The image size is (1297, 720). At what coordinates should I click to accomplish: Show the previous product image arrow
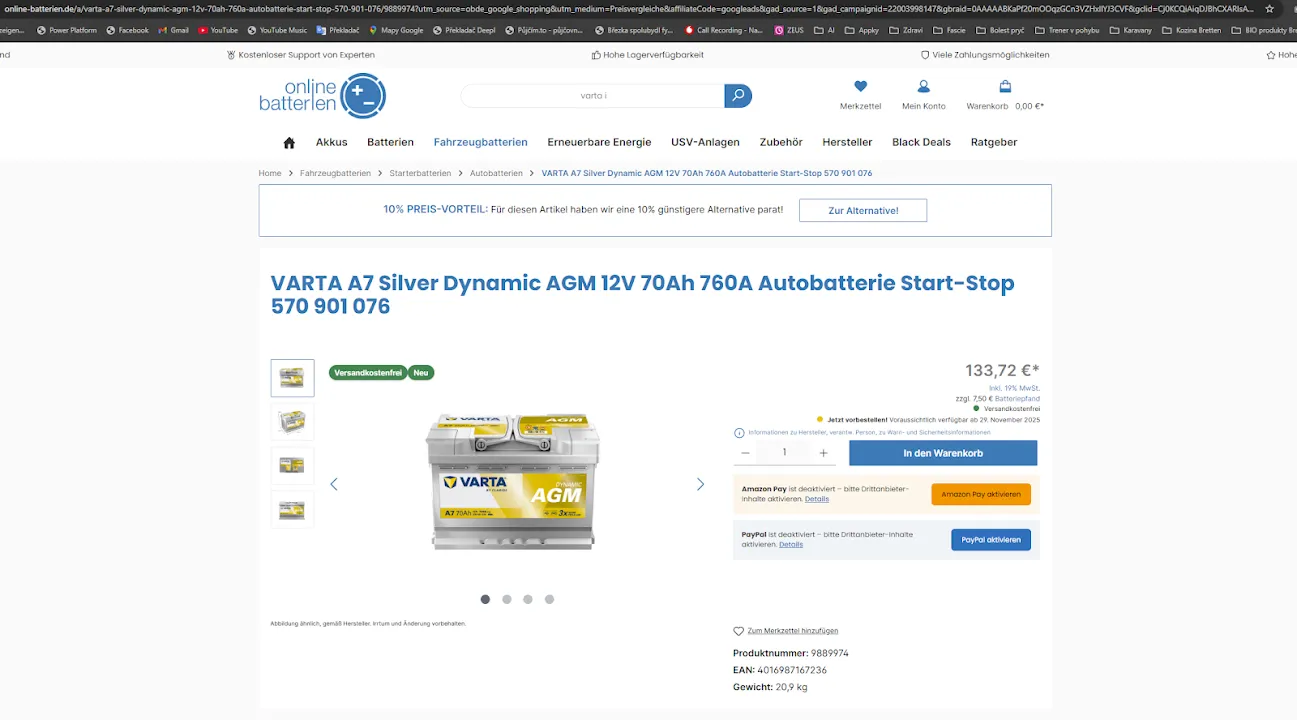(x=334, y=484)
